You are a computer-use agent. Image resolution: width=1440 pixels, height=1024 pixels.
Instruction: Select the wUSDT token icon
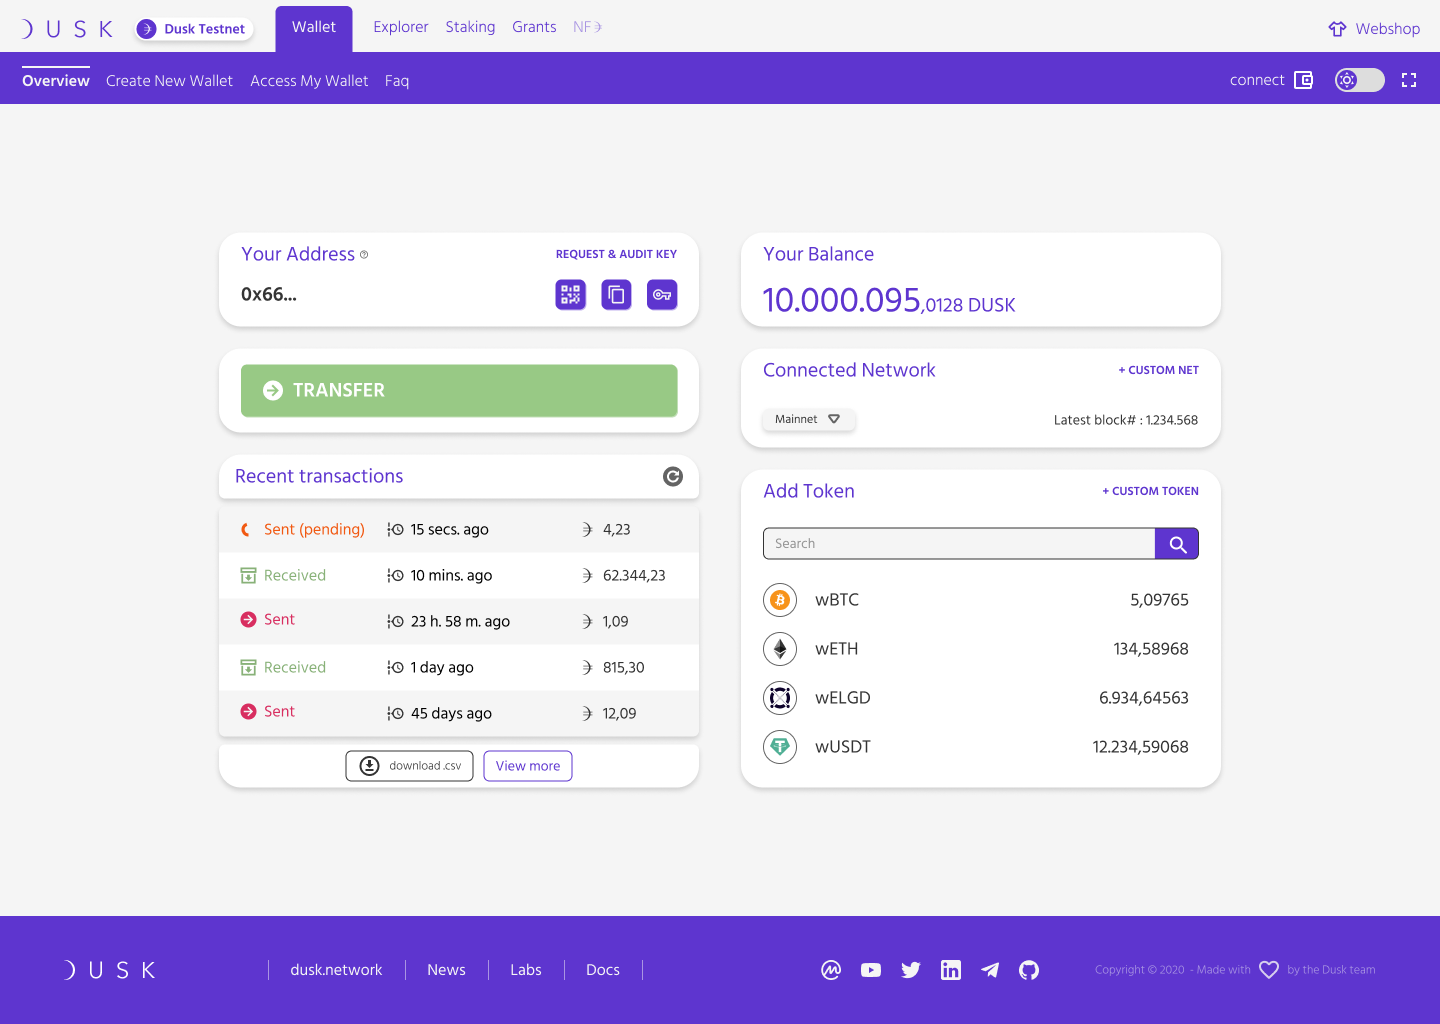tap(780, 747)
